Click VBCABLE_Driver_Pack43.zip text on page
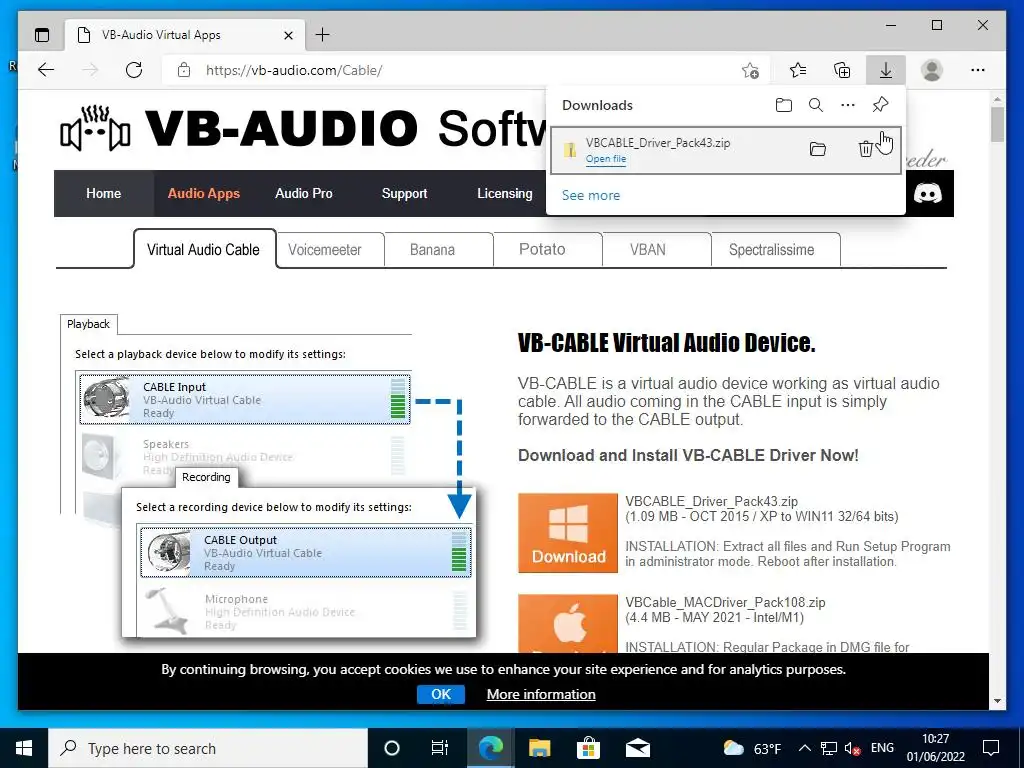Viewport: 1024px width, 768px height. tap(712, 502)
